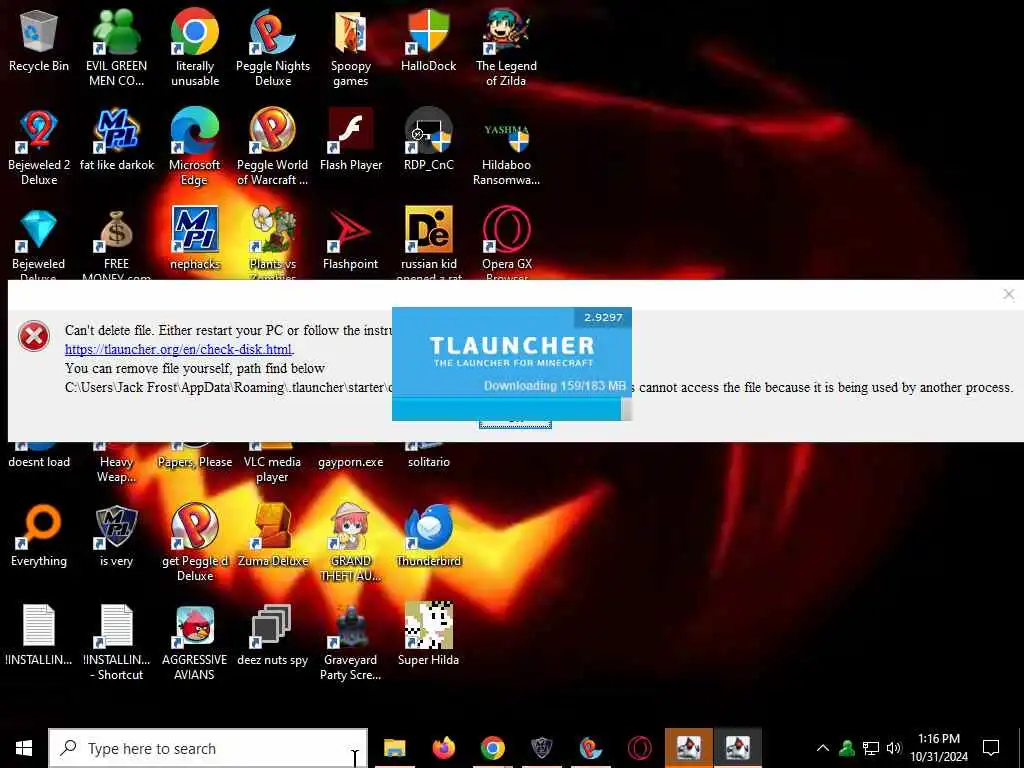Launch Firefox from the taskbar
The image size is (1024, 768).
point(443,748)
